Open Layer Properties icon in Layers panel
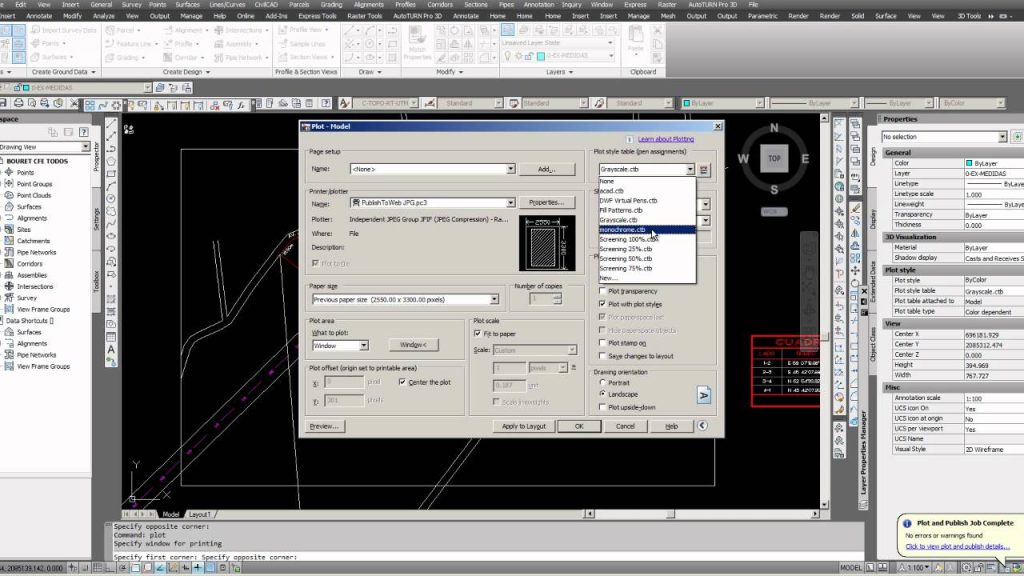Screen dimensions: 1024x576 [507, 30]
